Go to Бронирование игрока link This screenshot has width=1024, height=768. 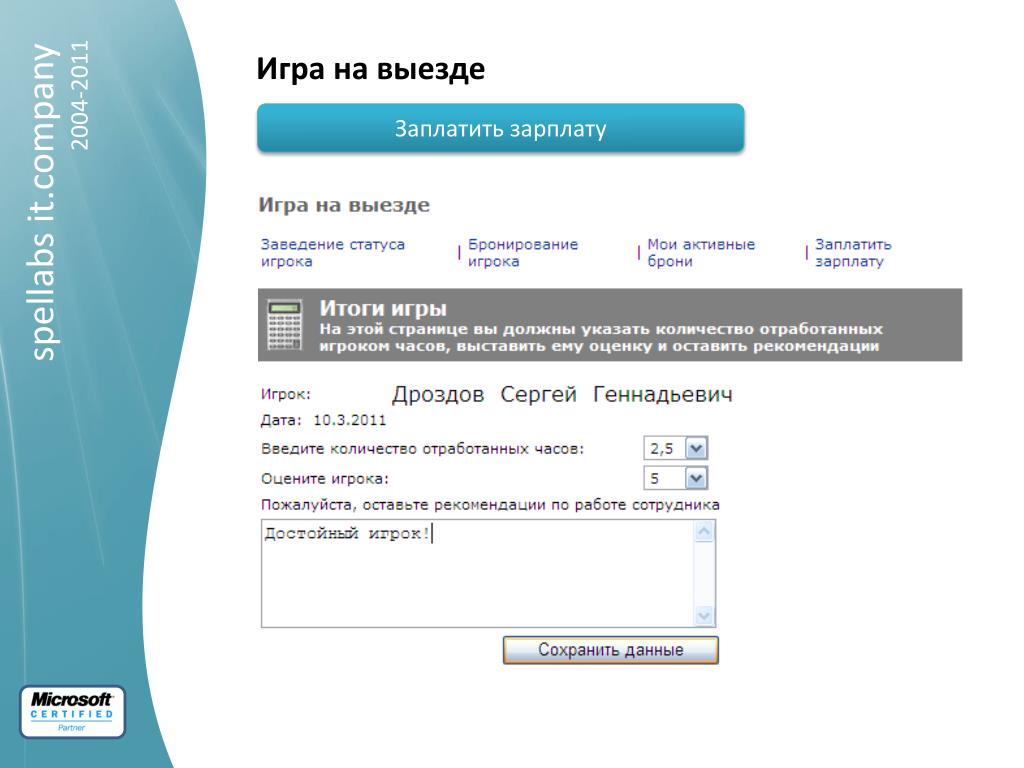[522, 253]
